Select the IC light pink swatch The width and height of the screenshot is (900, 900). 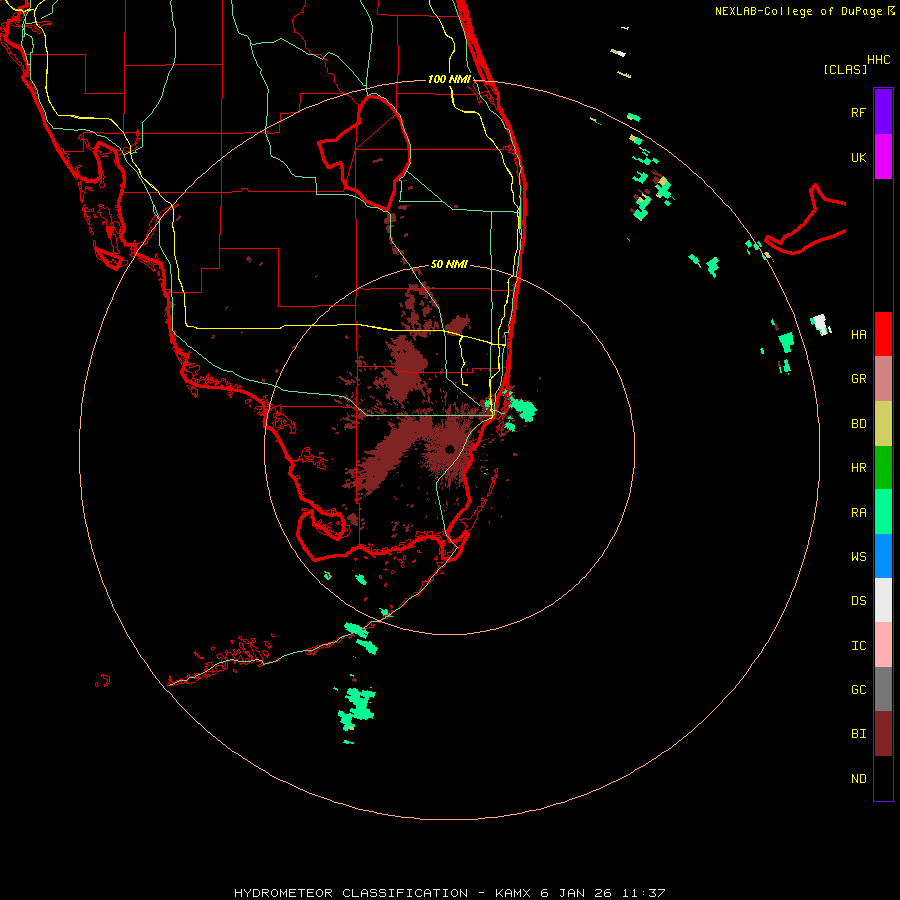[883, 645]
